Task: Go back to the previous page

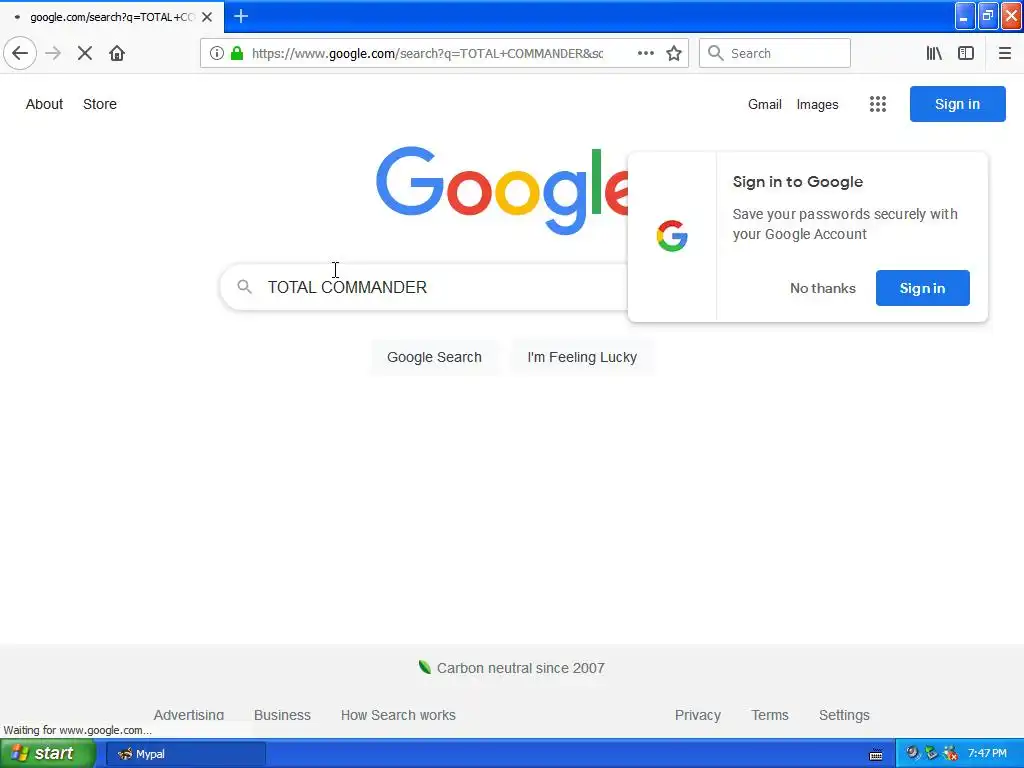Action: click(20, 53)
